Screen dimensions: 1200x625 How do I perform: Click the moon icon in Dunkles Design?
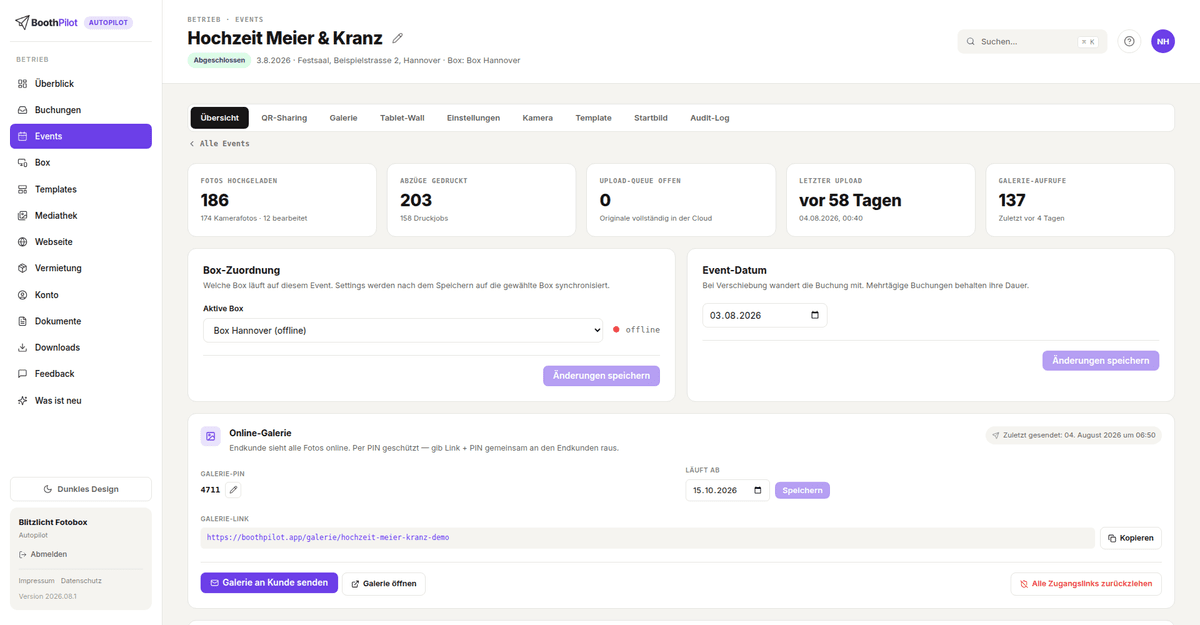pyautogui.click(x=48, y=489)
